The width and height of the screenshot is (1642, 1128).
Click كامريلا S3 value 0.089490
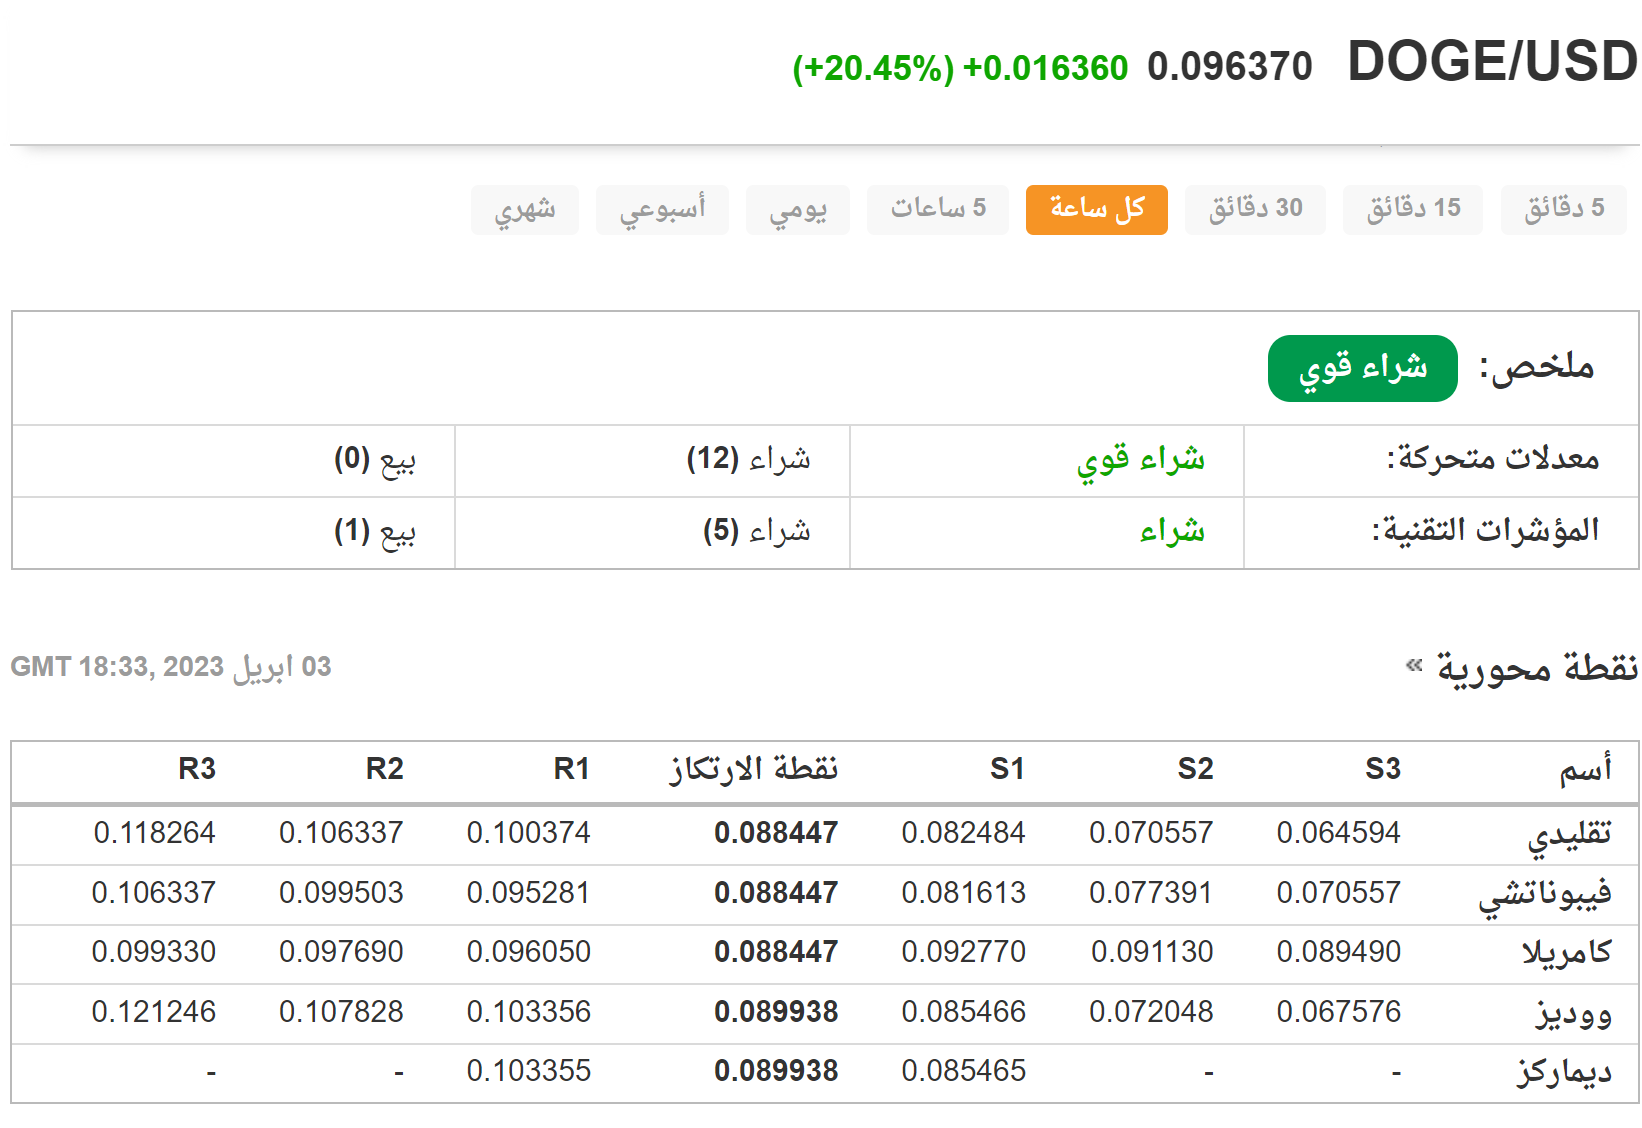click(x=1338, y=952)
